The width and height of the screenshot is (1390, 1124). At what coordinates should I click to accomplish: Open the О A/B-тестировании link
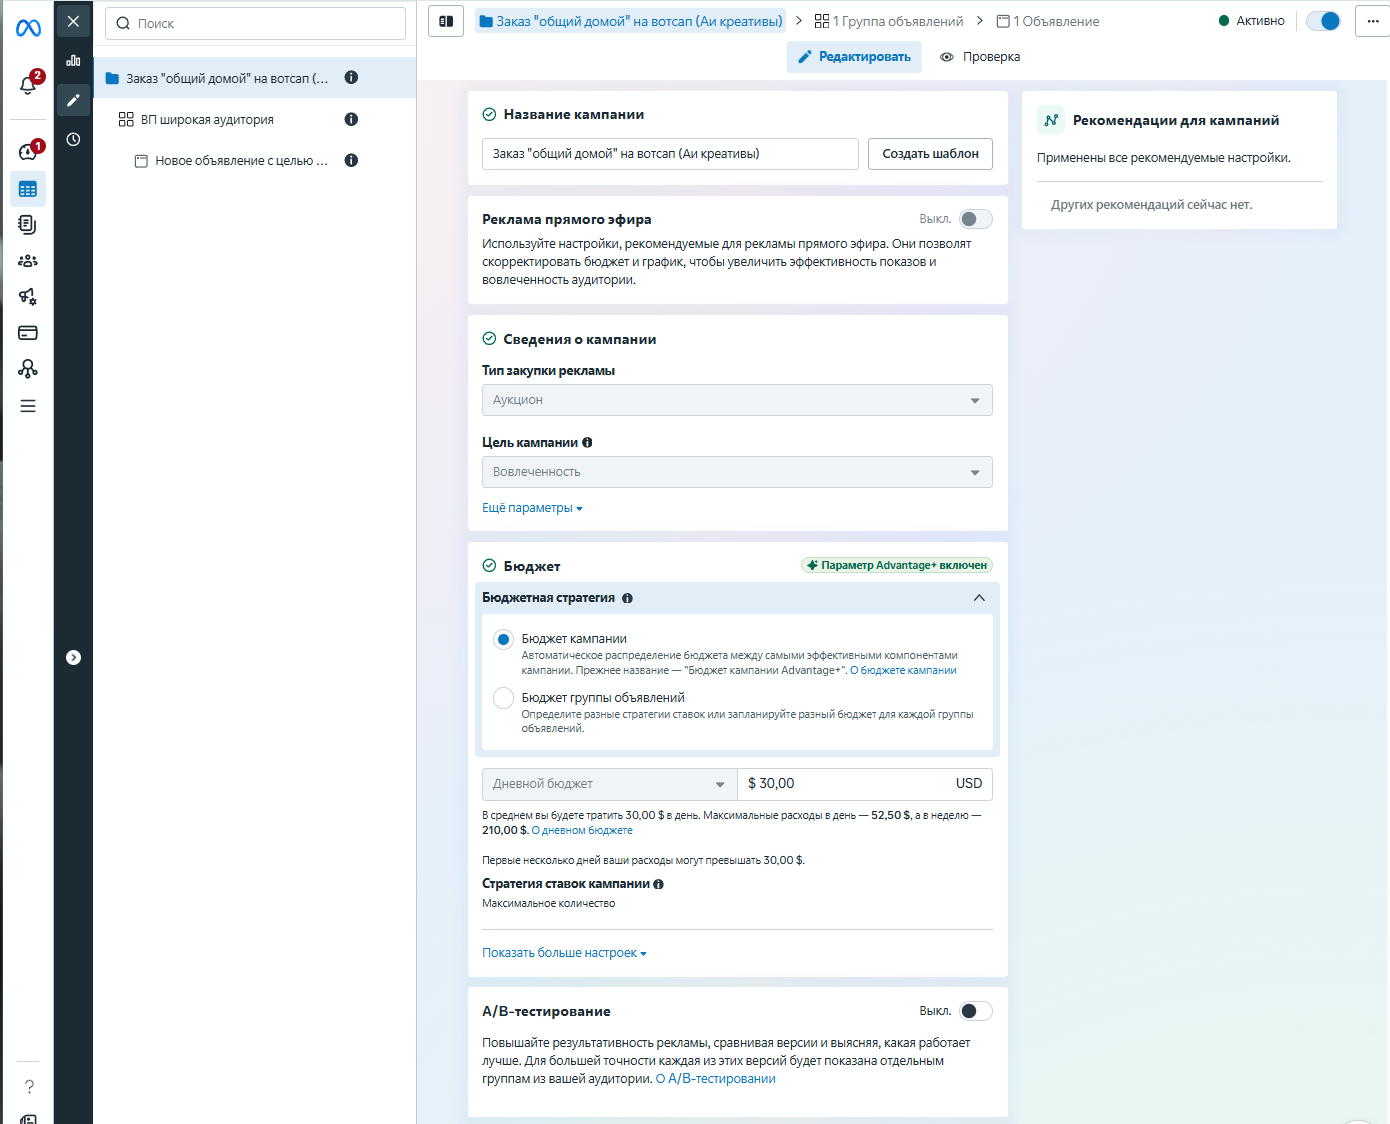click(716, 1079)
